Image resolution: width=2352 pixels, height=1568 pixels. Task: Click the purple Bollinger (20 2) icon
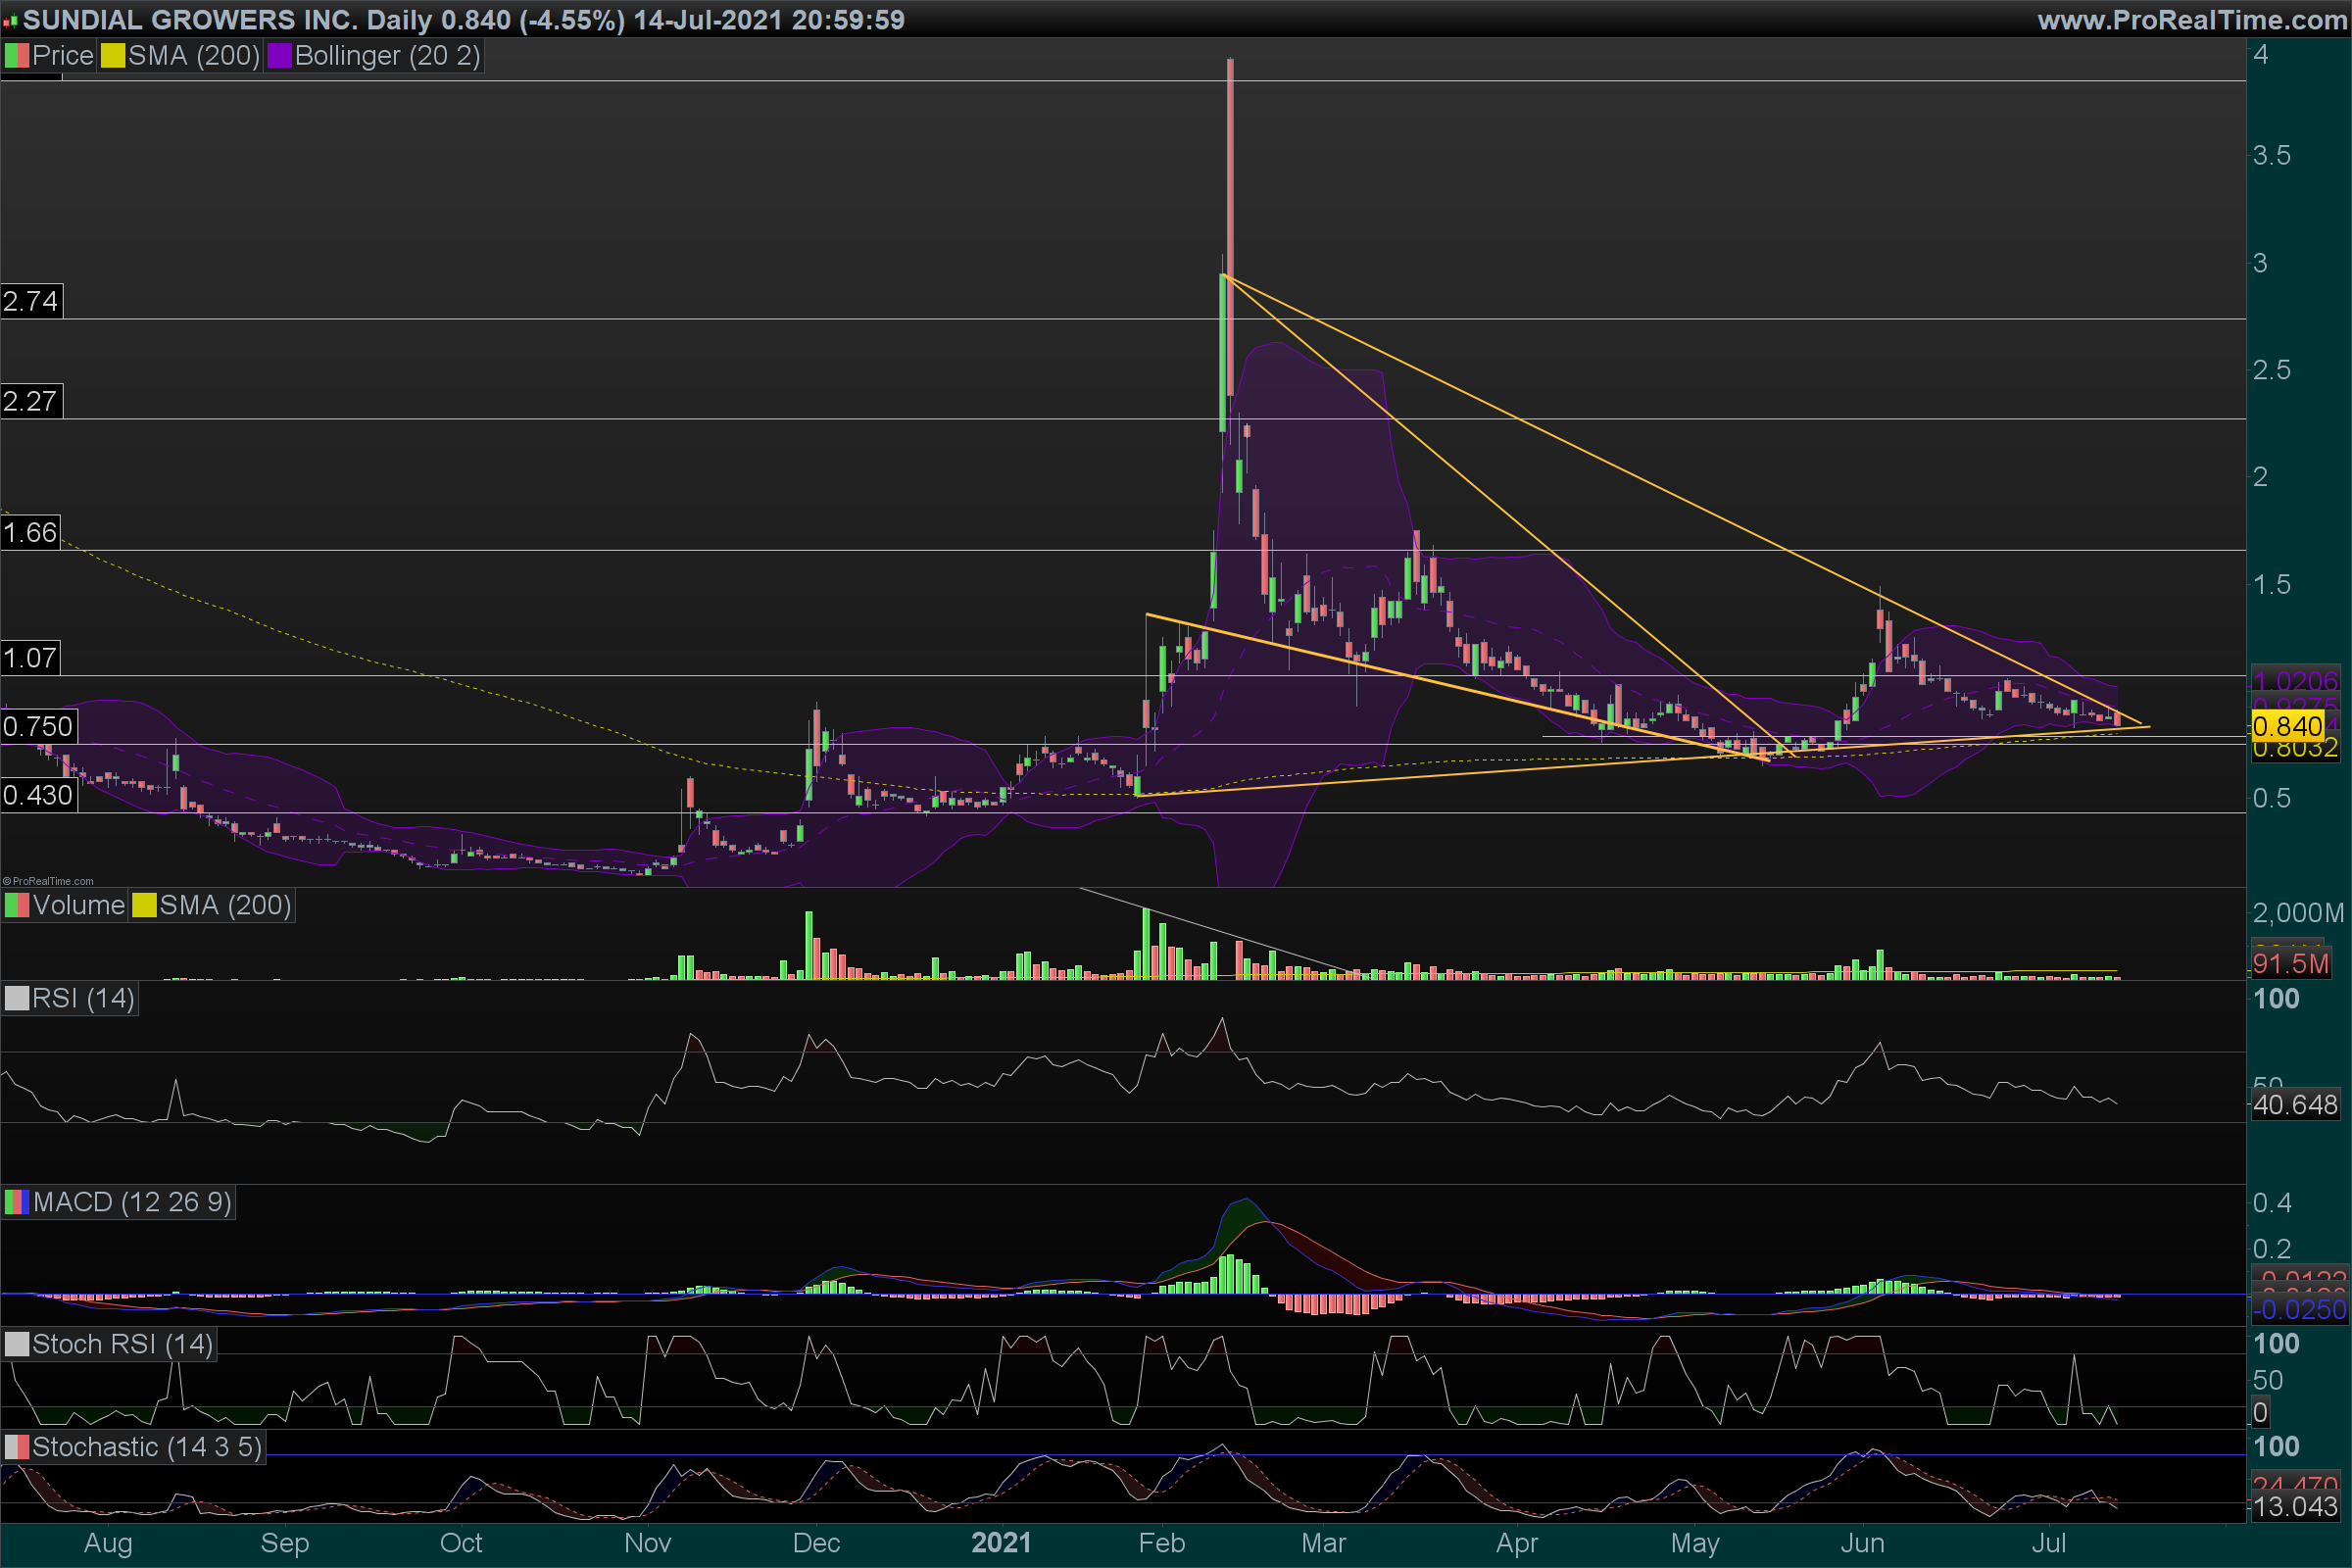pyautogui.click(x=279, y=56)
